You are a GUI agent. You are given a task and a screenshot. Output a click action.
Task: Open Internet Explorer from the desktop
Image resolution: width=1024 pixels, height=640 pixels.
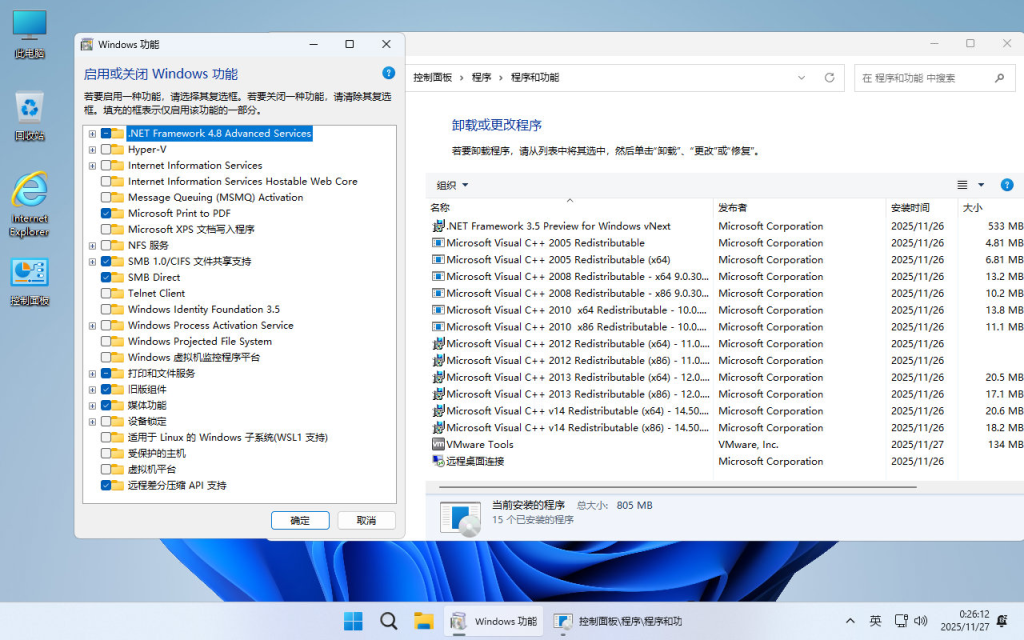click(x=29, y=185)
